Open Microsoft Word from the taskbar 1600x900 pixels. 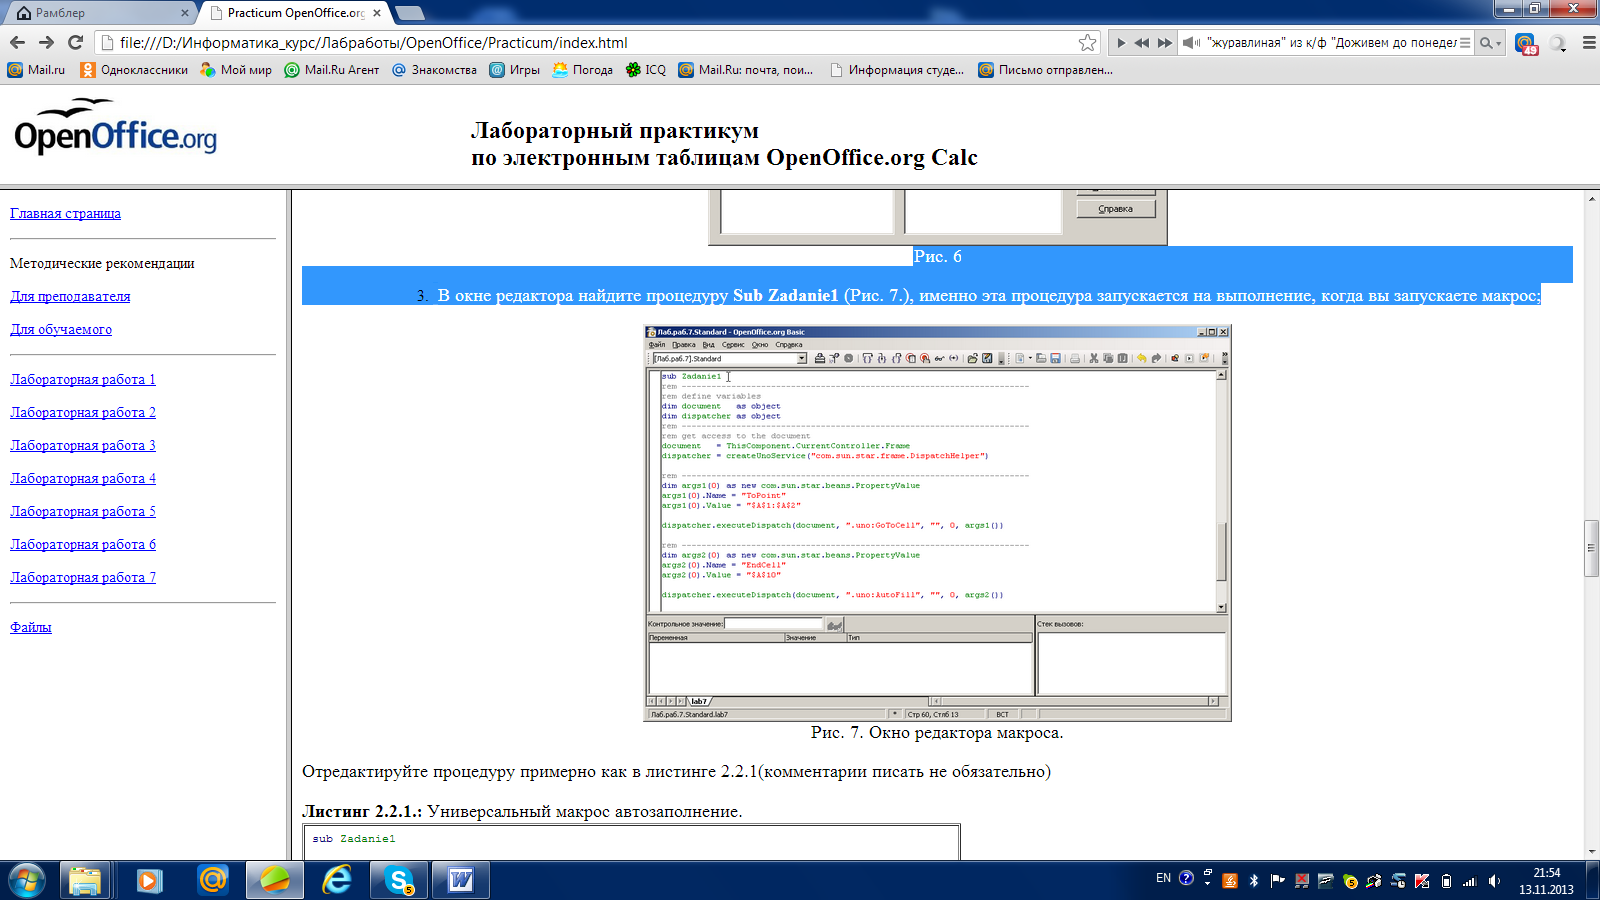(x=461, y=880)
